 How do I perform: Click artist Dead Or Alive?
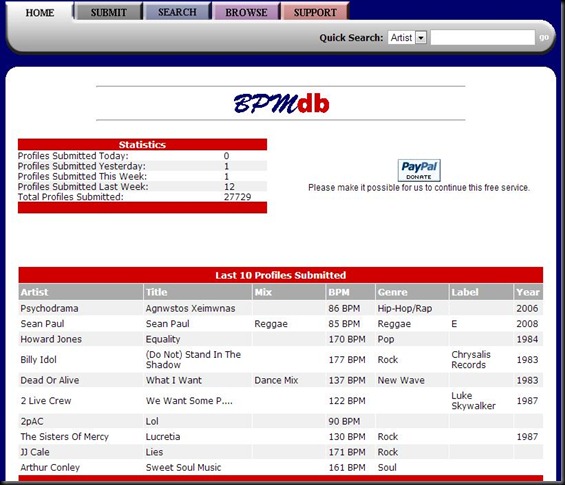click(50, 380)
